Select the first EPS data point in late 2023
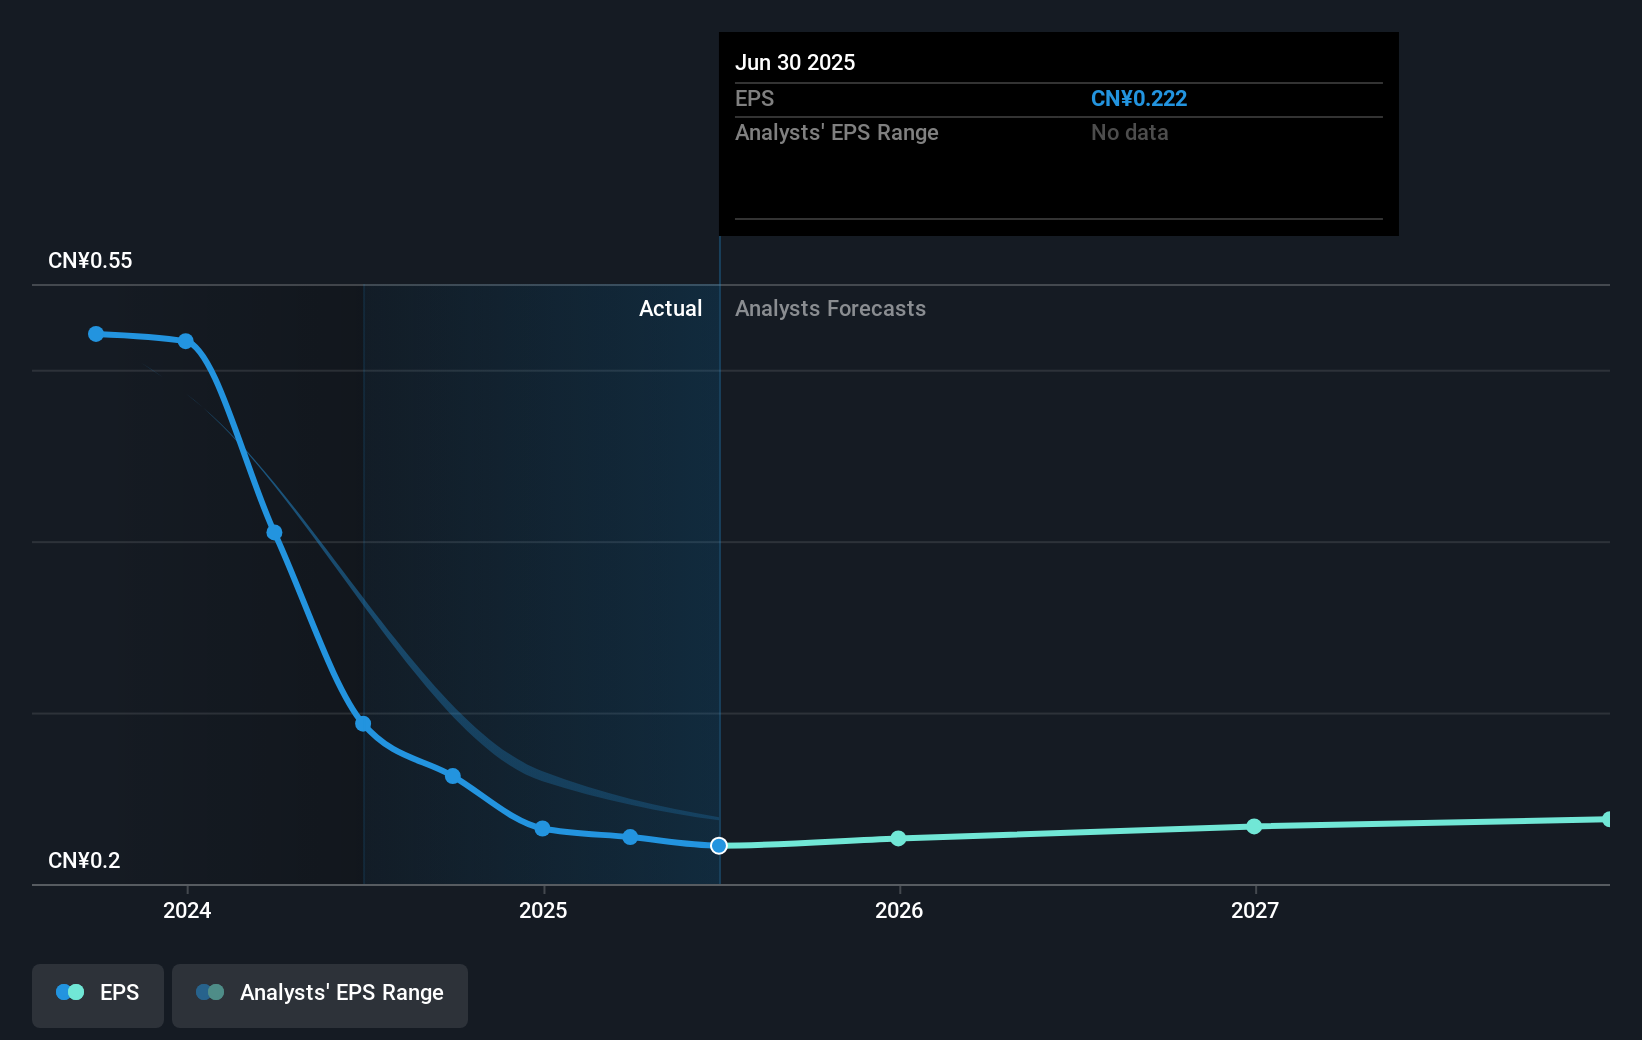1642x1040 pixels. pos(96,334)
